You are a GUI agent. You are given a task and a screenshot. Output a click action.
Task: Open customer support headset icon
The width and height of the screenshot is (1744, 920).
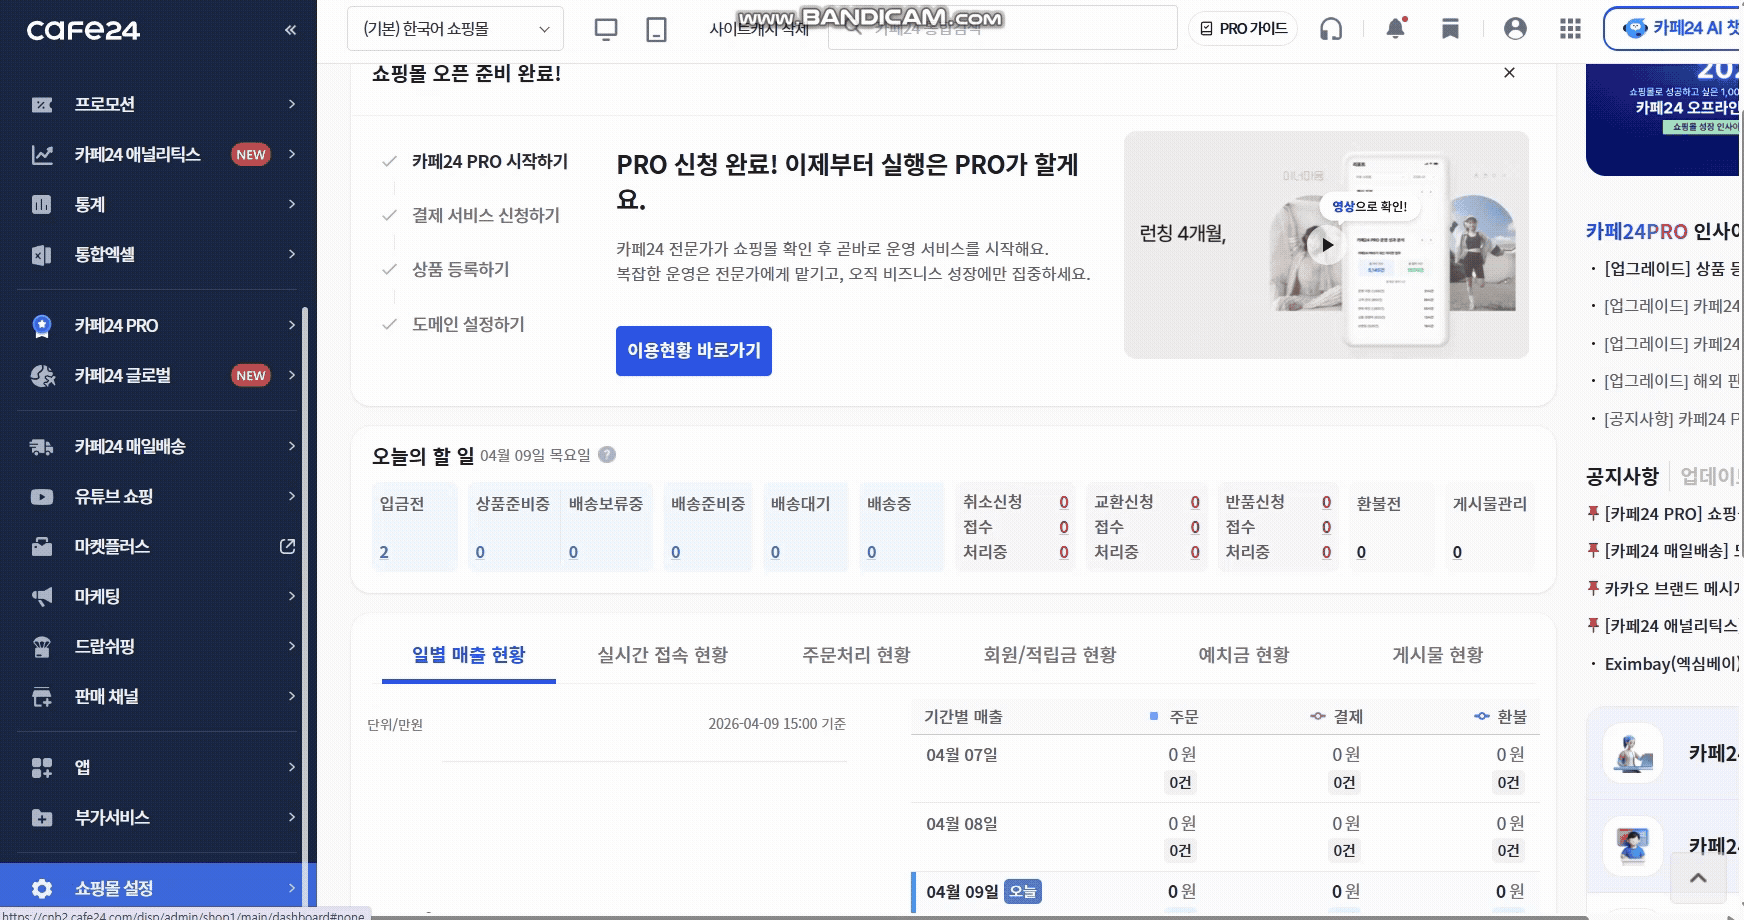[1331, 29]
